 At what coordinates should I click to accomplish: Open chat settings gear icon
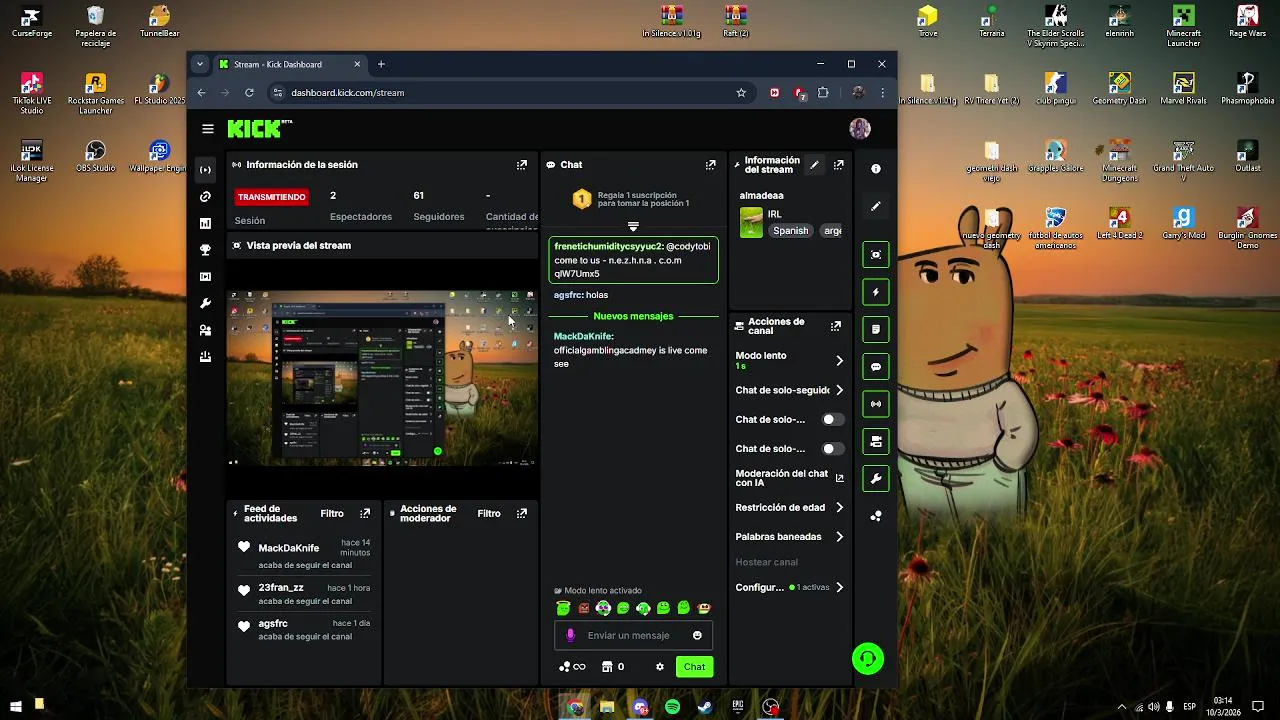(659, 667)
